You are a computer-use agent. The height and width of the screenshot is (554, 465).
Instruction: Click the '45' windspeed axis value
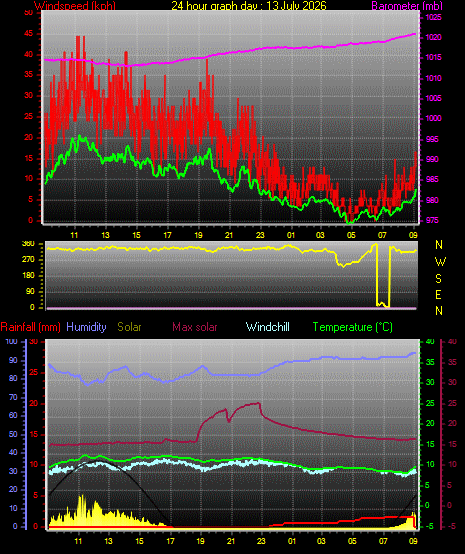(29, 34)
